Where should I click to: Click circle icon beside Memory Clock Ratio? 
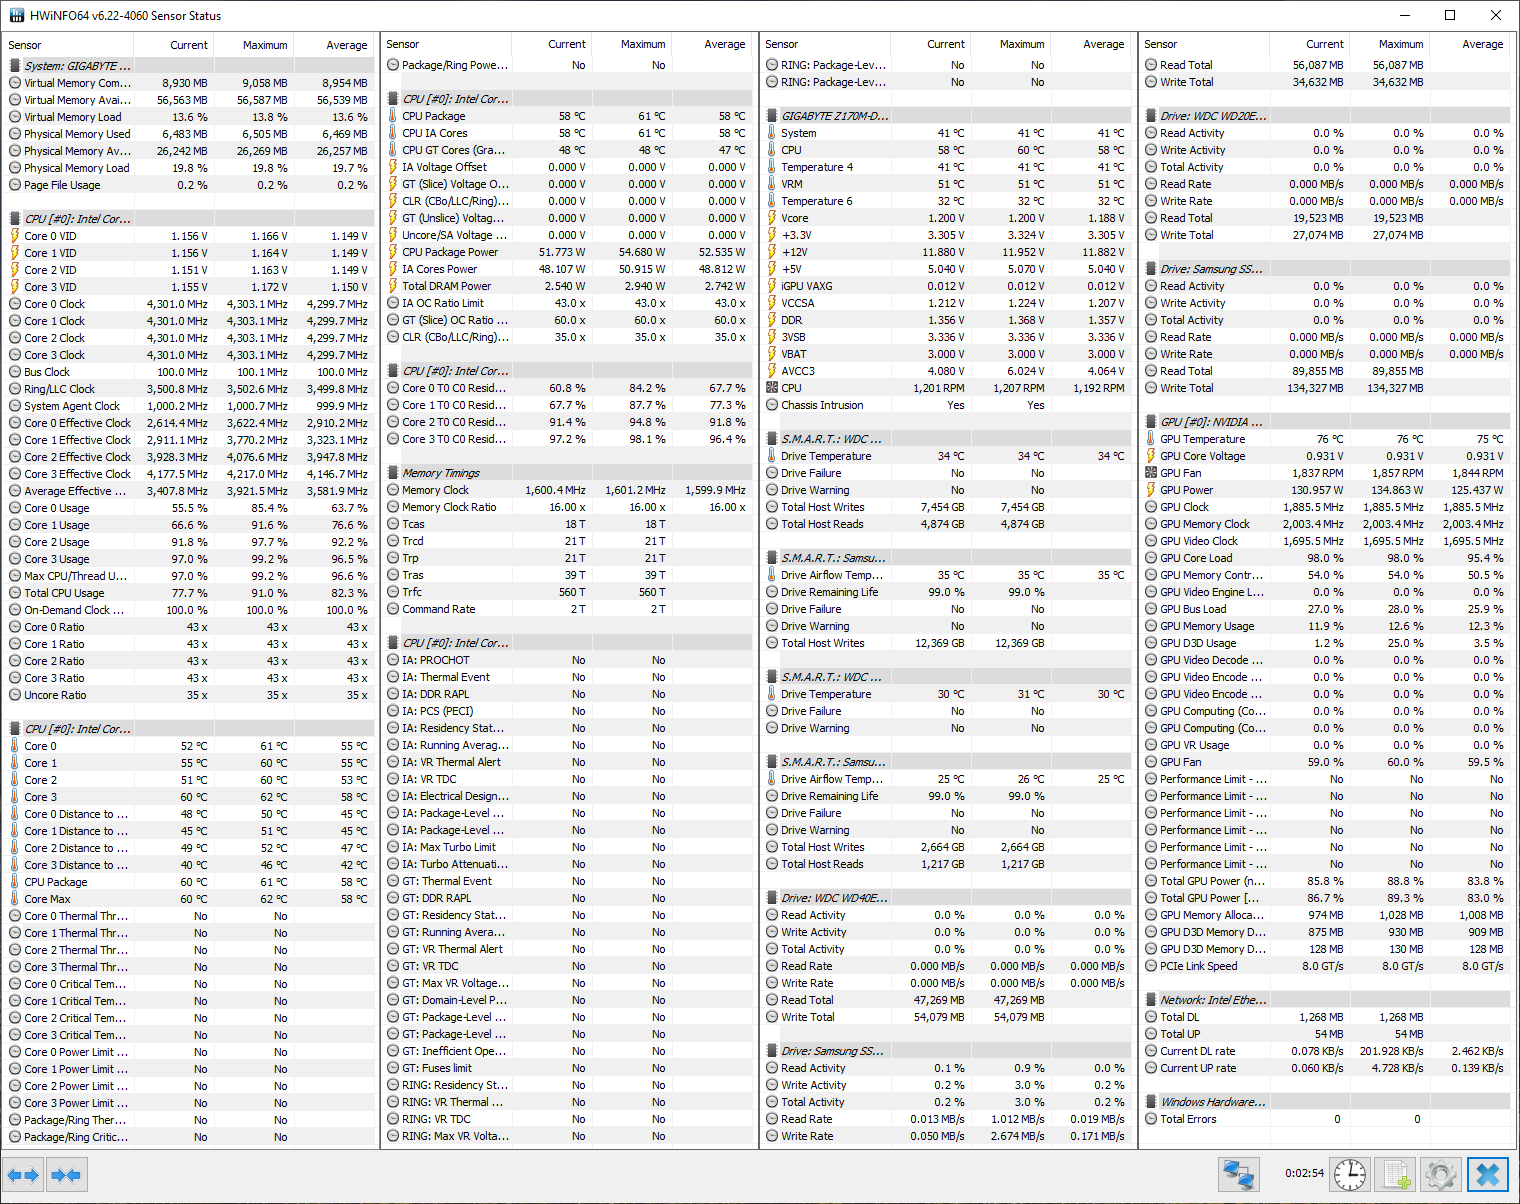(393, 507)
